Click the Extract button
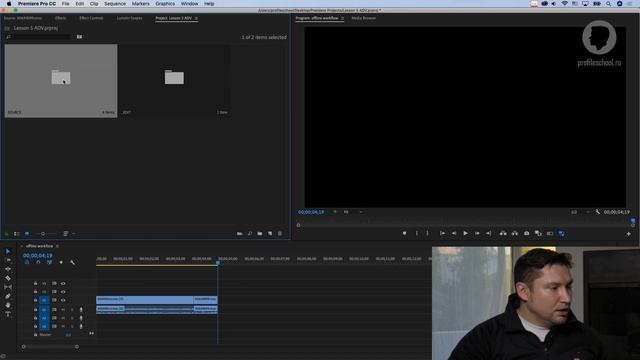 (515, 233)
